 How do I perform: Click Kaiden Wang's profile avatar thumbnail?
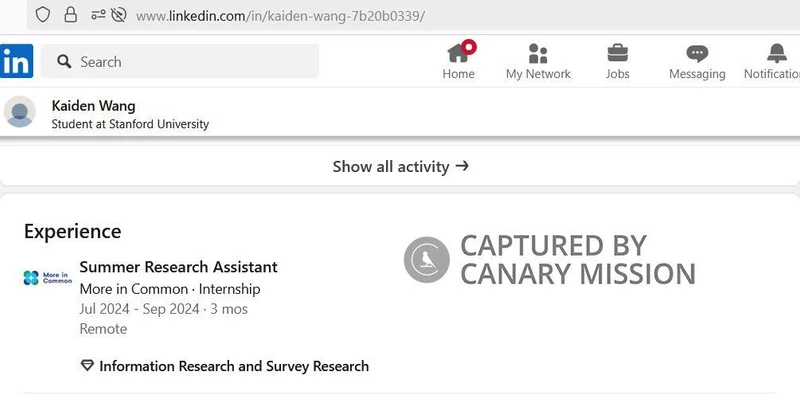19,112
